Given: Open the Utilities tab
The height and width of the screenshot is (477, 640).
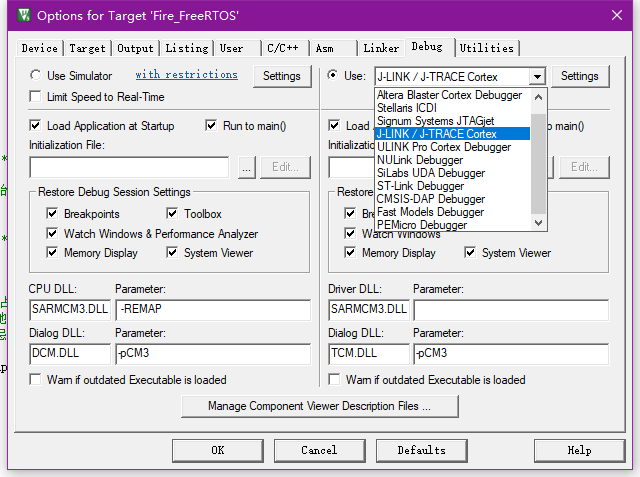Looking at the screenshot, I should coord(487,48).
